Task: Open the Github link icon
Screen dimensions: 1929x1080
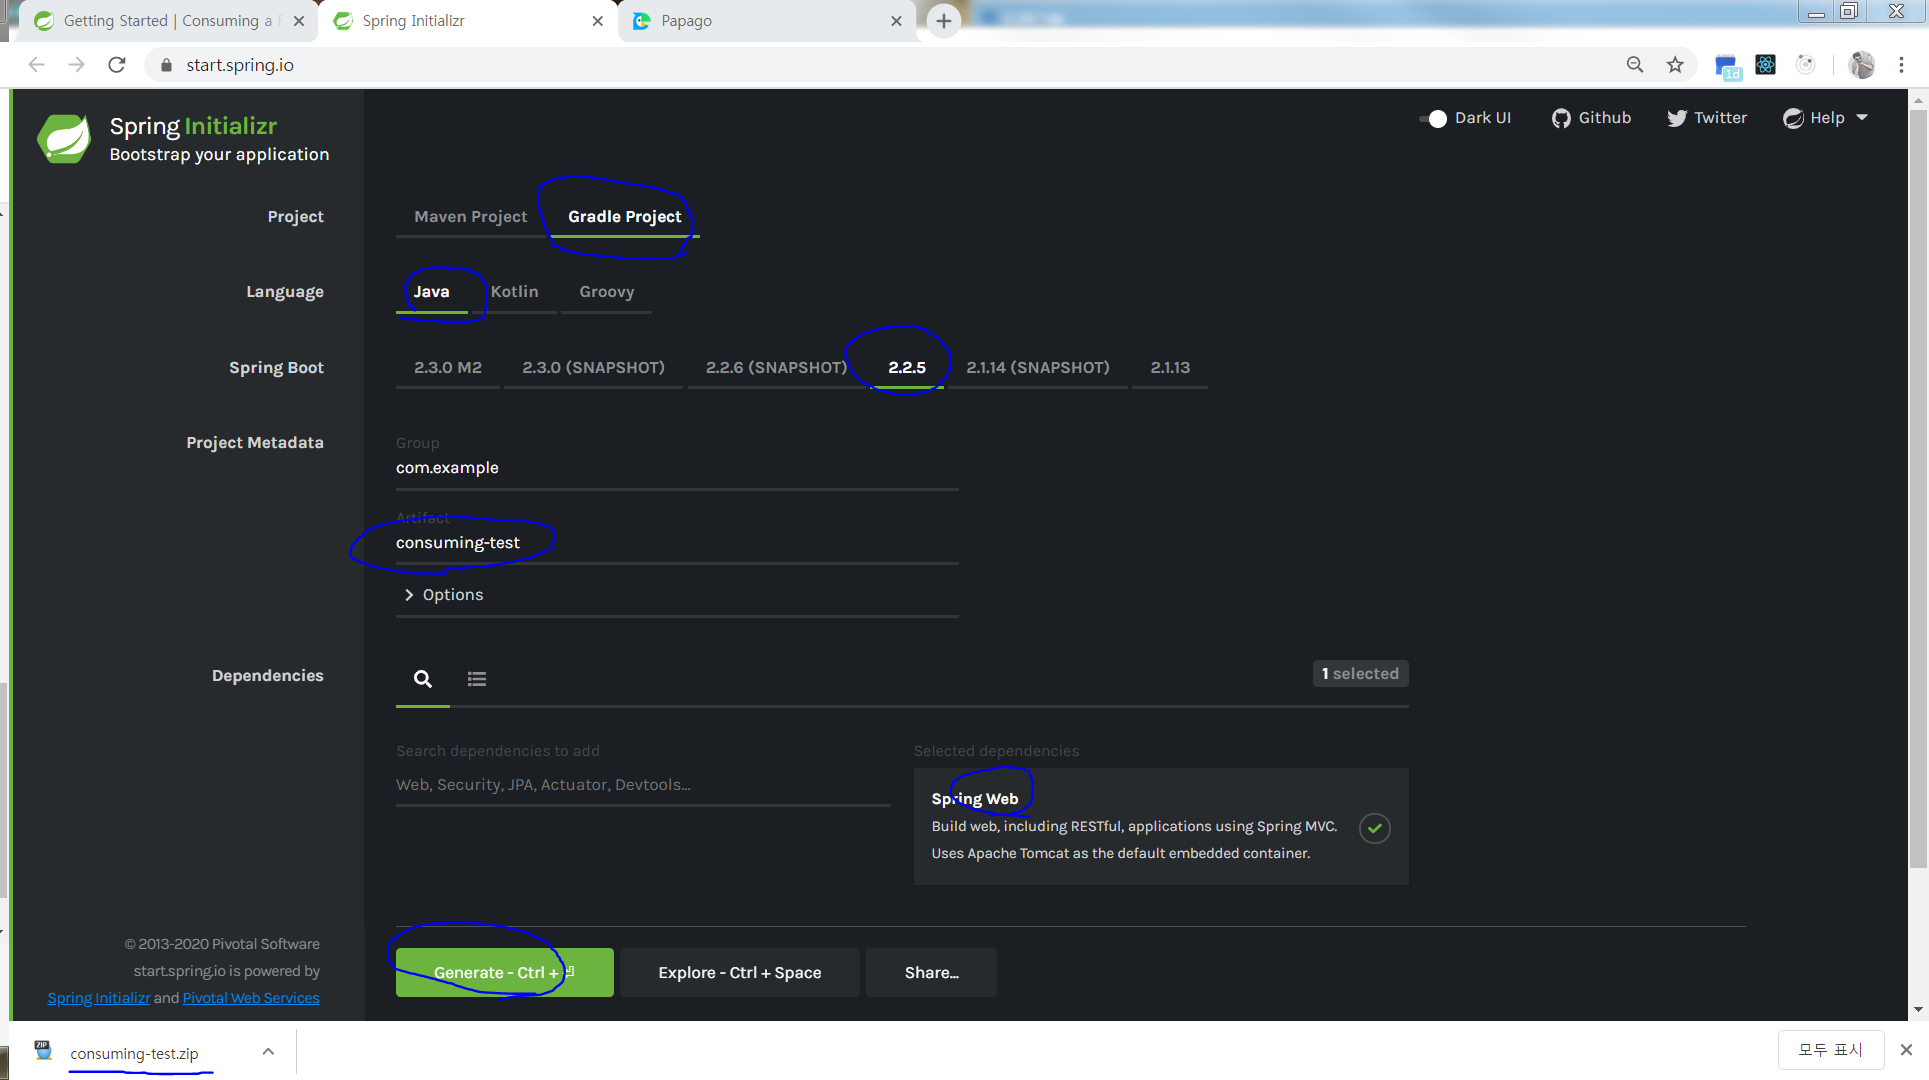Action: (x=1560, y=118)
